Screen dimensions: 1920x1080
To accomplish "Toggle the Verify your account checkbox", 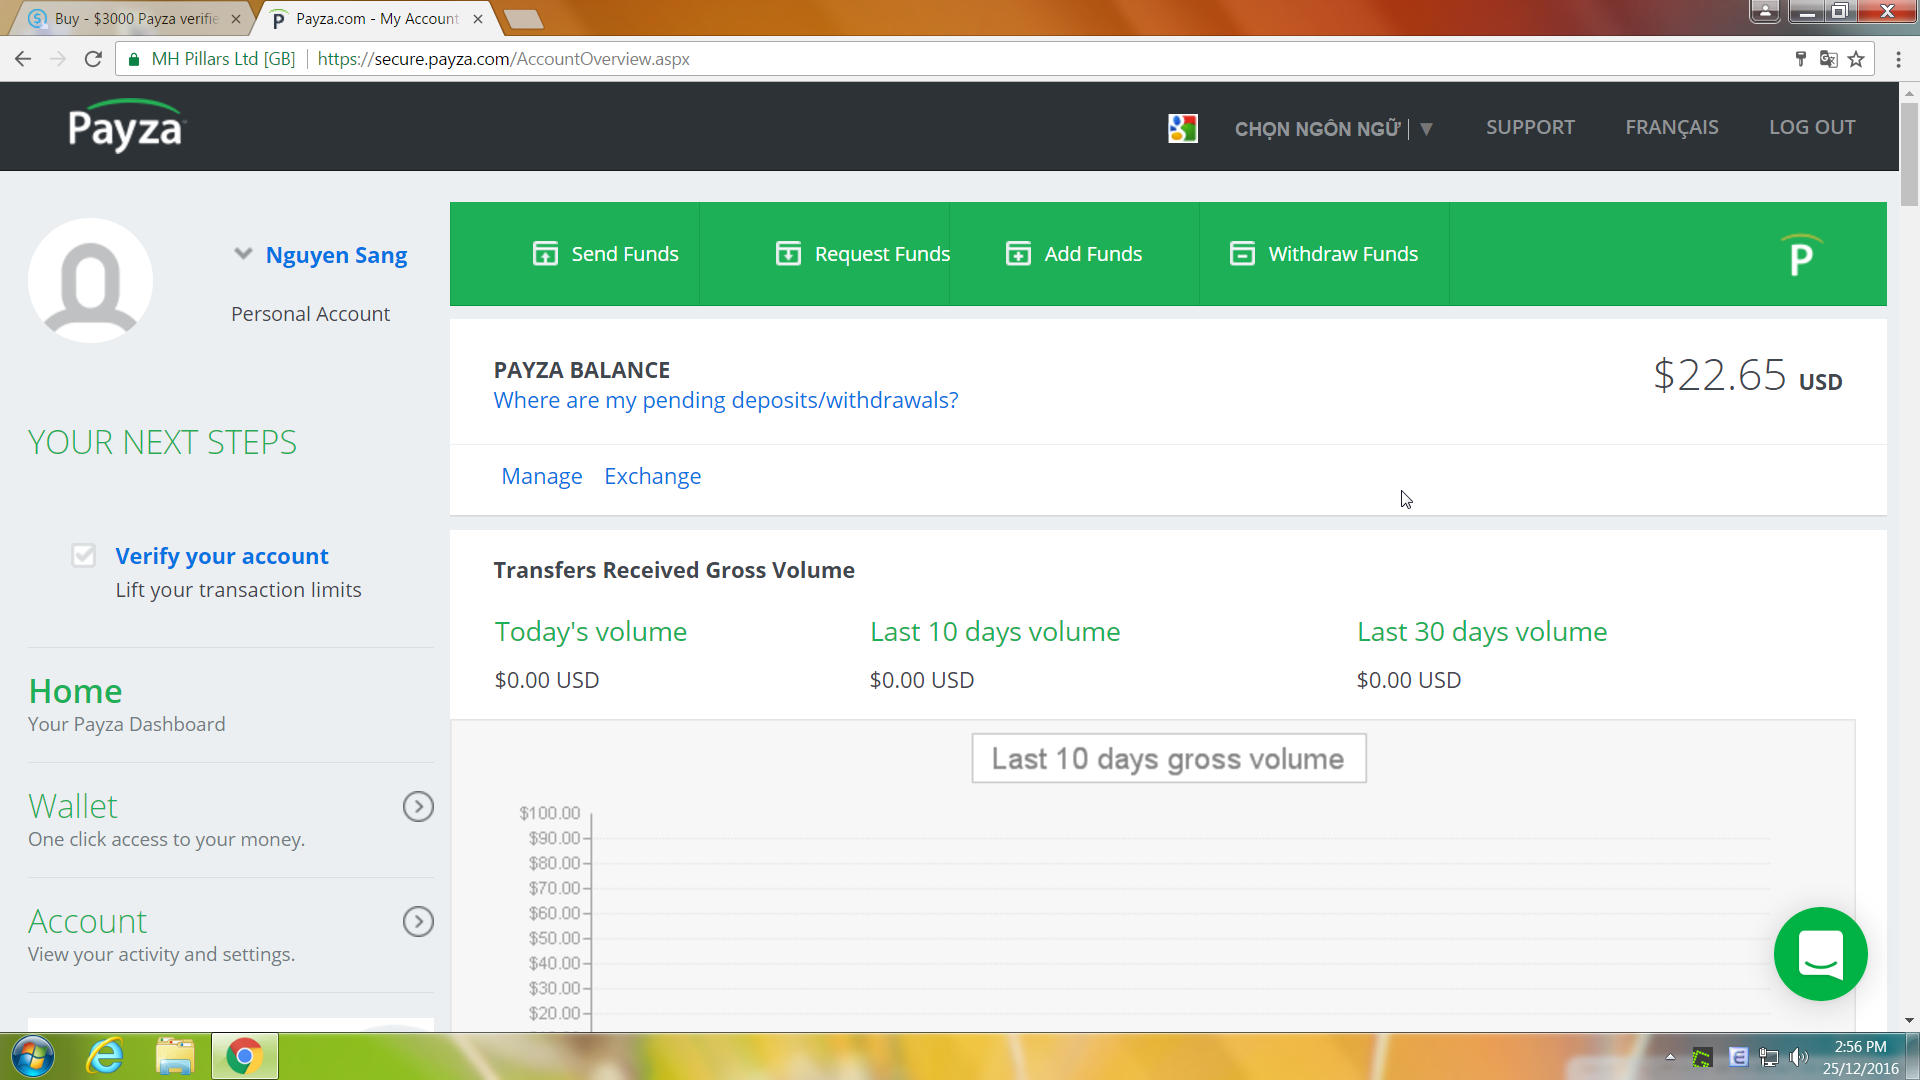I will (x=84, y=555).
